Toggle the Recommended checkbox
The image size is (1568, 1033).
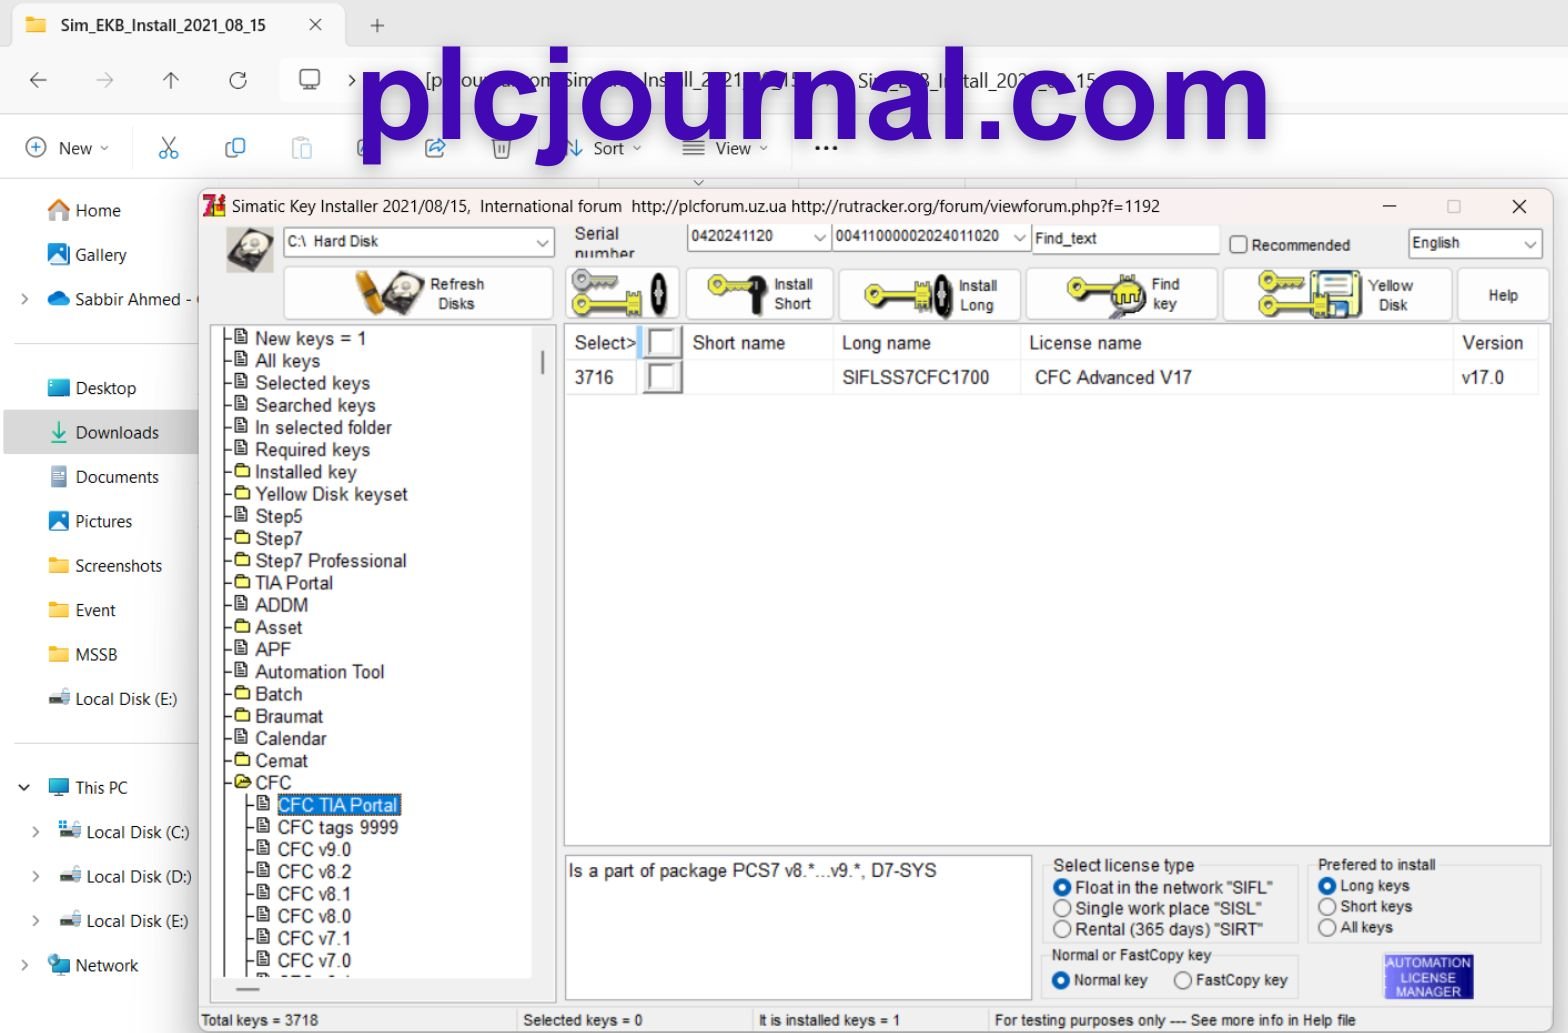point(1238,244)
